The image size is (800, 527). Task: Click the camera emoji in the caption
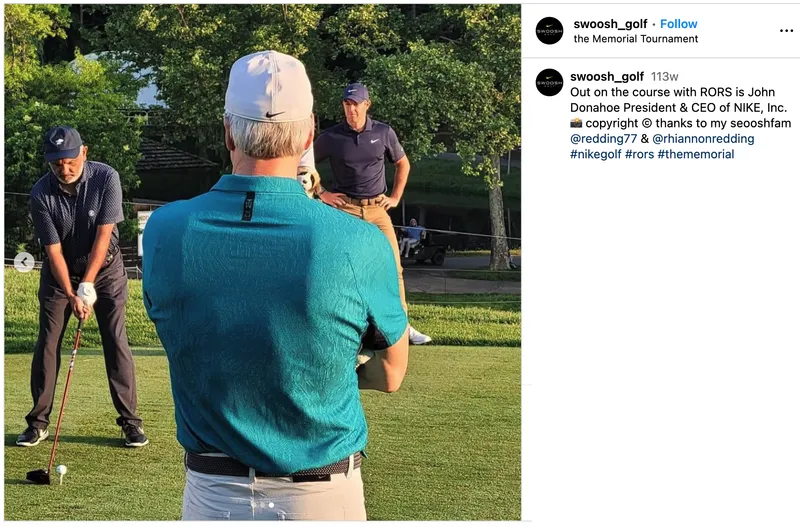coord(576,123)
